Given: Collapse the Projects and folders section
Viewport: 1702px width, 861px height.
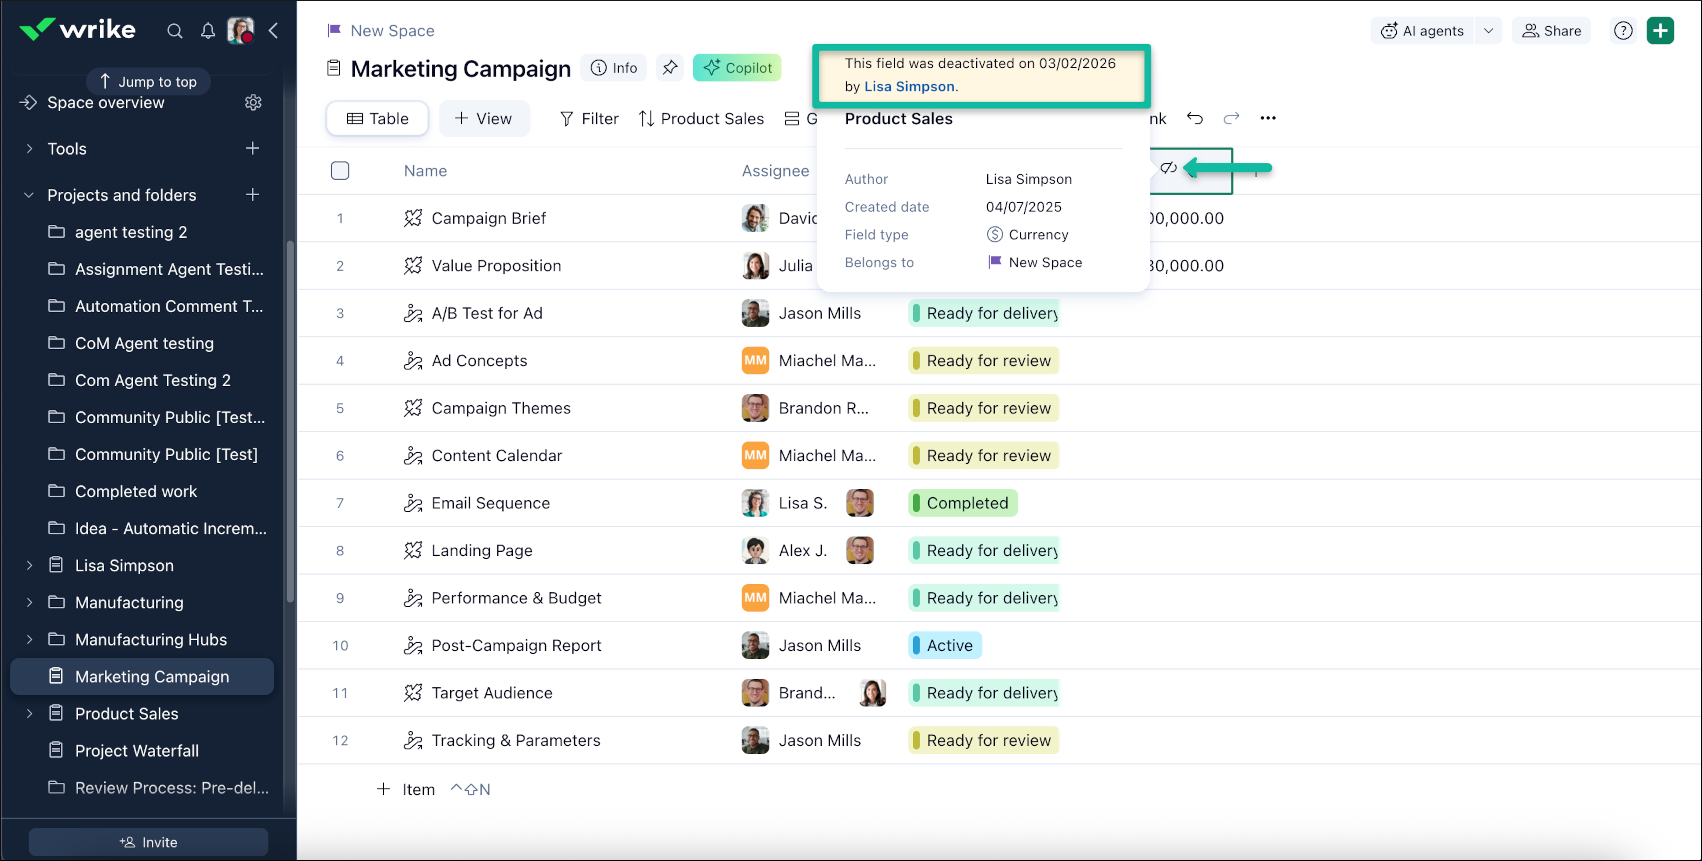Looking at the screenshot, I should pos(29,195).
